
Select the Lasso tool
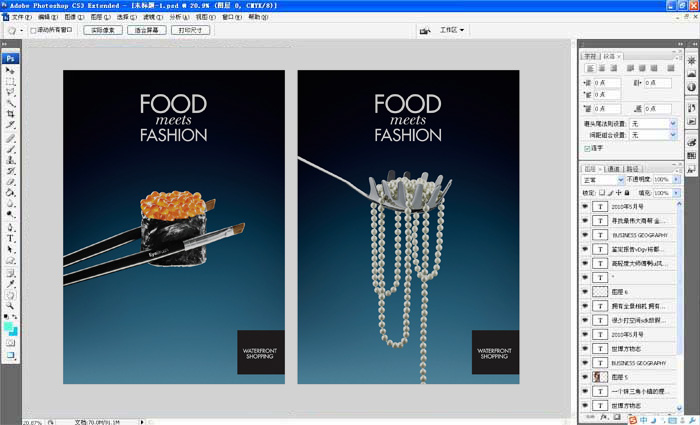click(x=11, y=92)
